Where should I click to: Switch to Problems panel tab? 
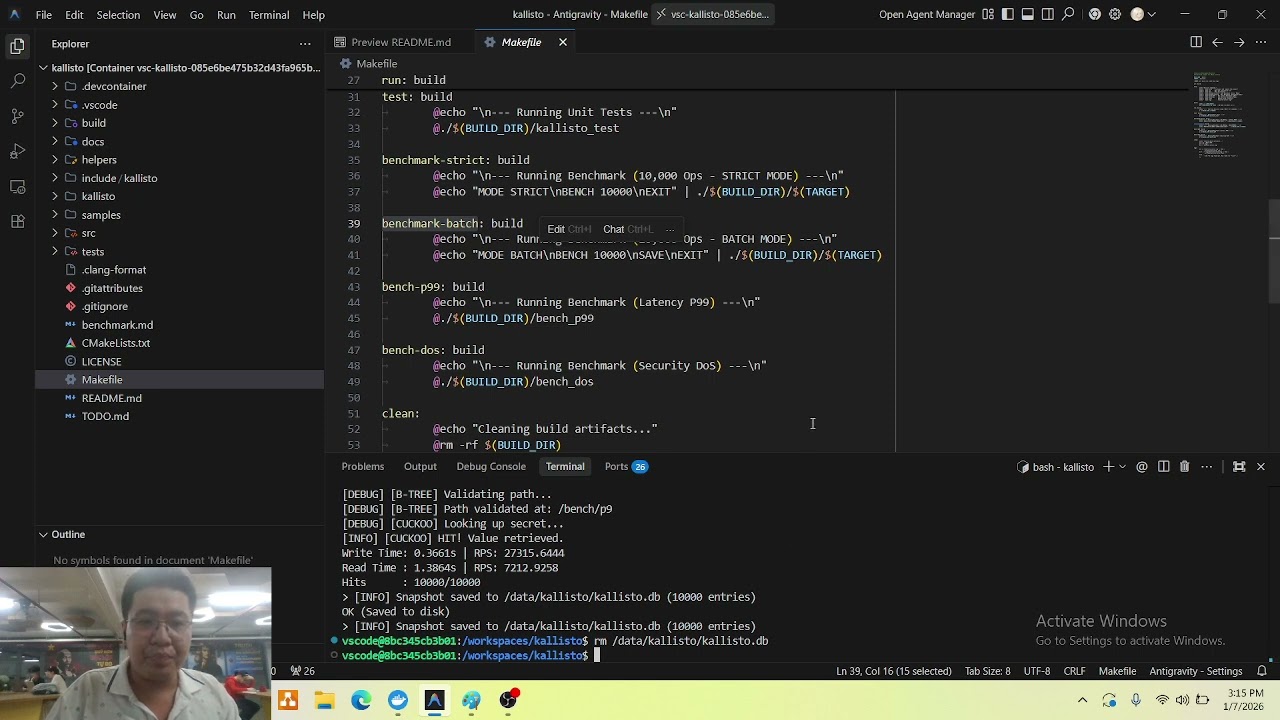coord(363,466)
